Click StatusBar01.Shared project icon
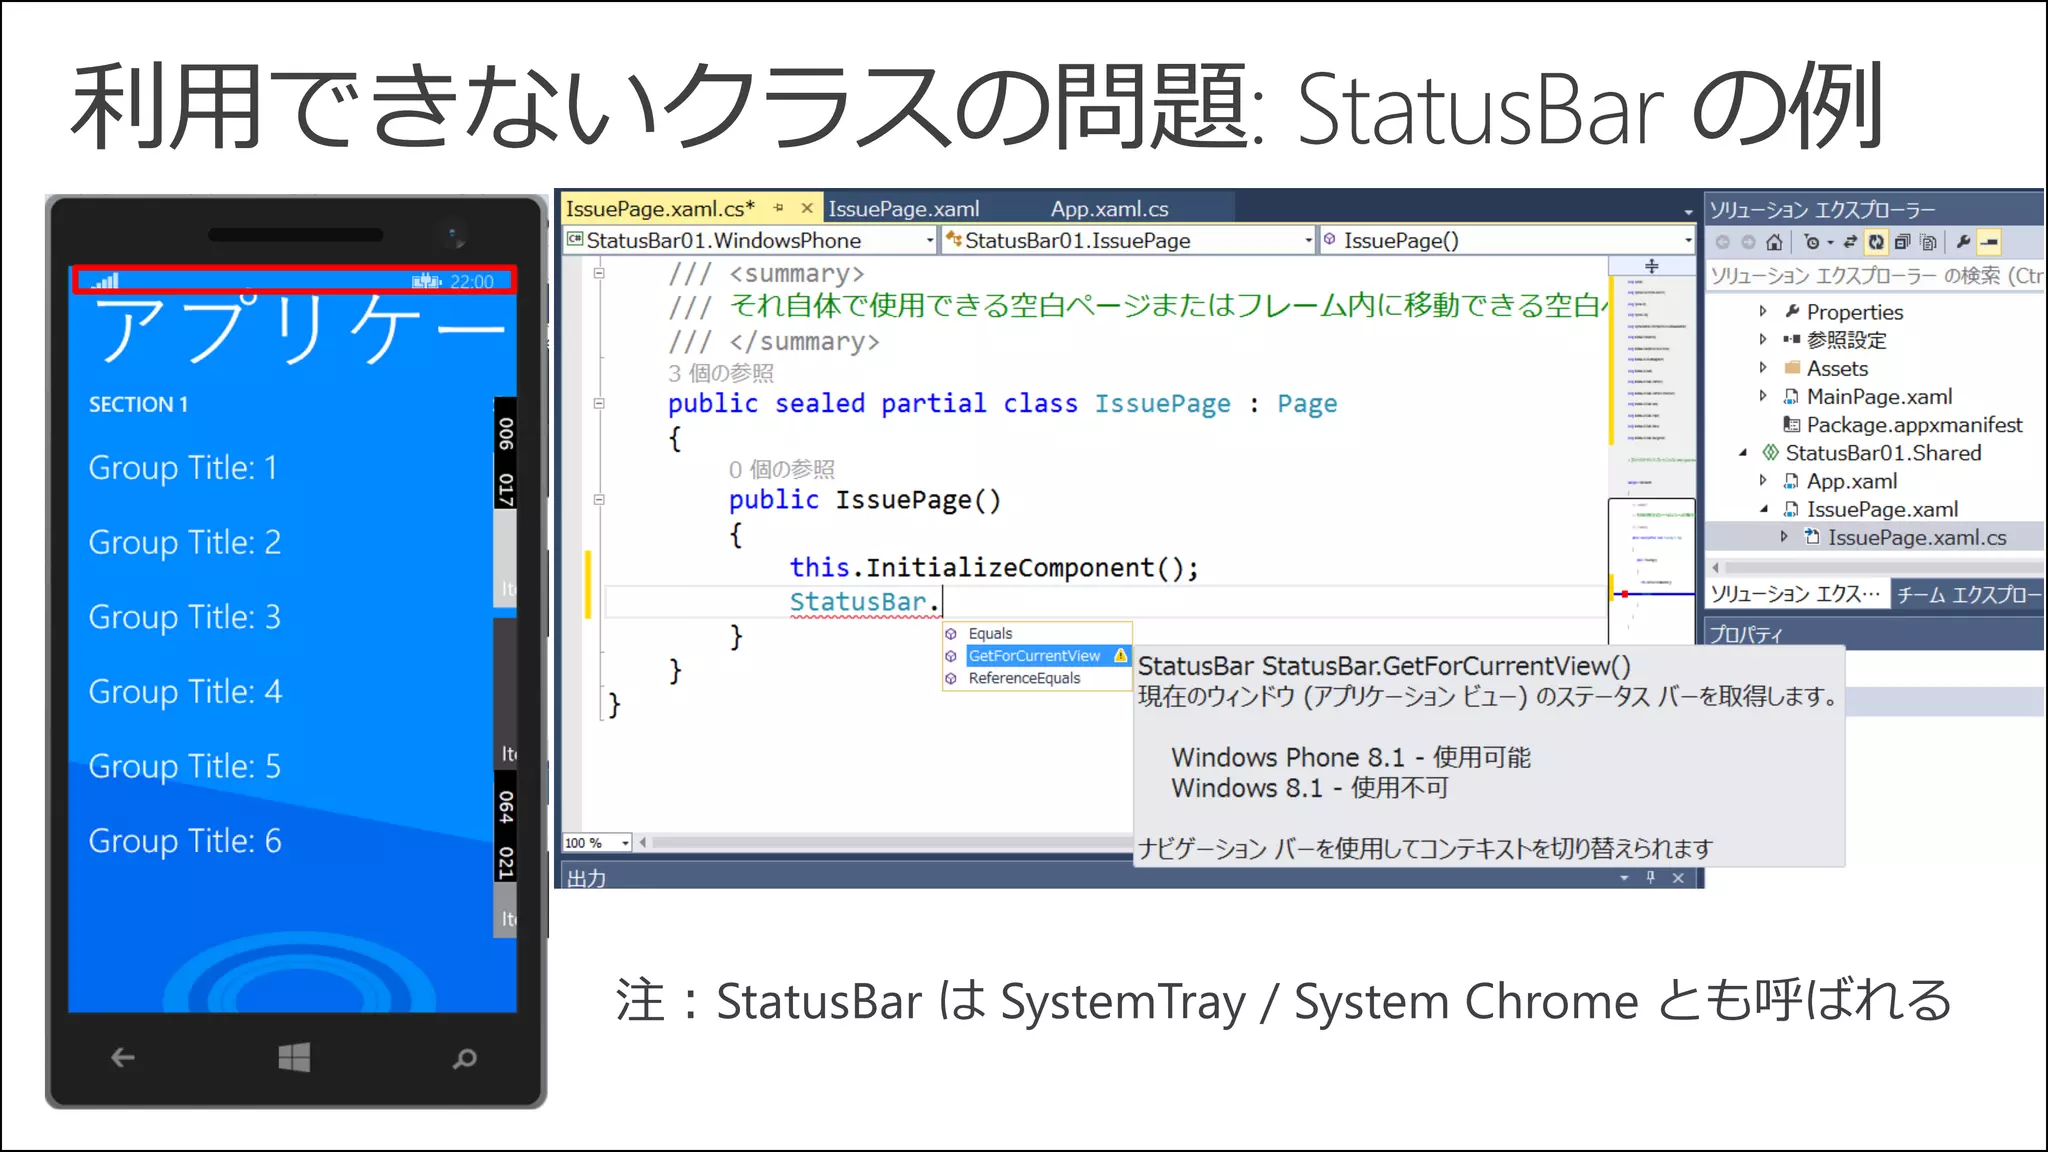The height and width of the screenshot is (1152, 2048). (x=1771, y=453)
